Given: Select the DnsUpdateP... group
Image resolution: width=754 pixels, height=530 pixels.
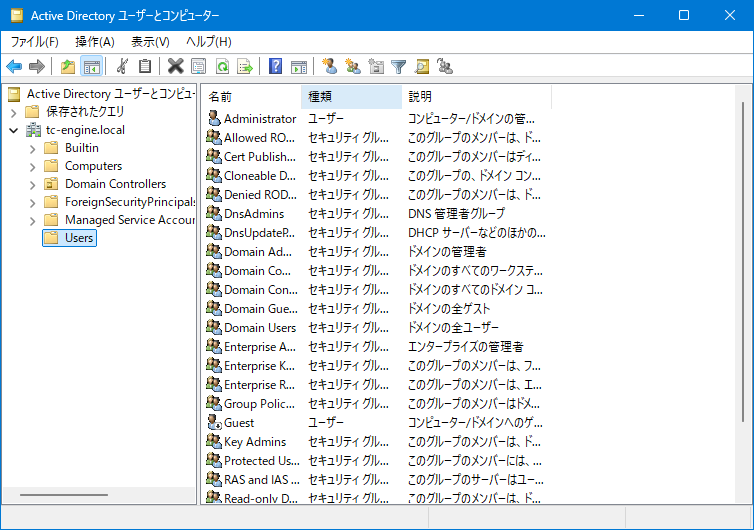Looking at the screenshot, I should [x=259, y=232].
